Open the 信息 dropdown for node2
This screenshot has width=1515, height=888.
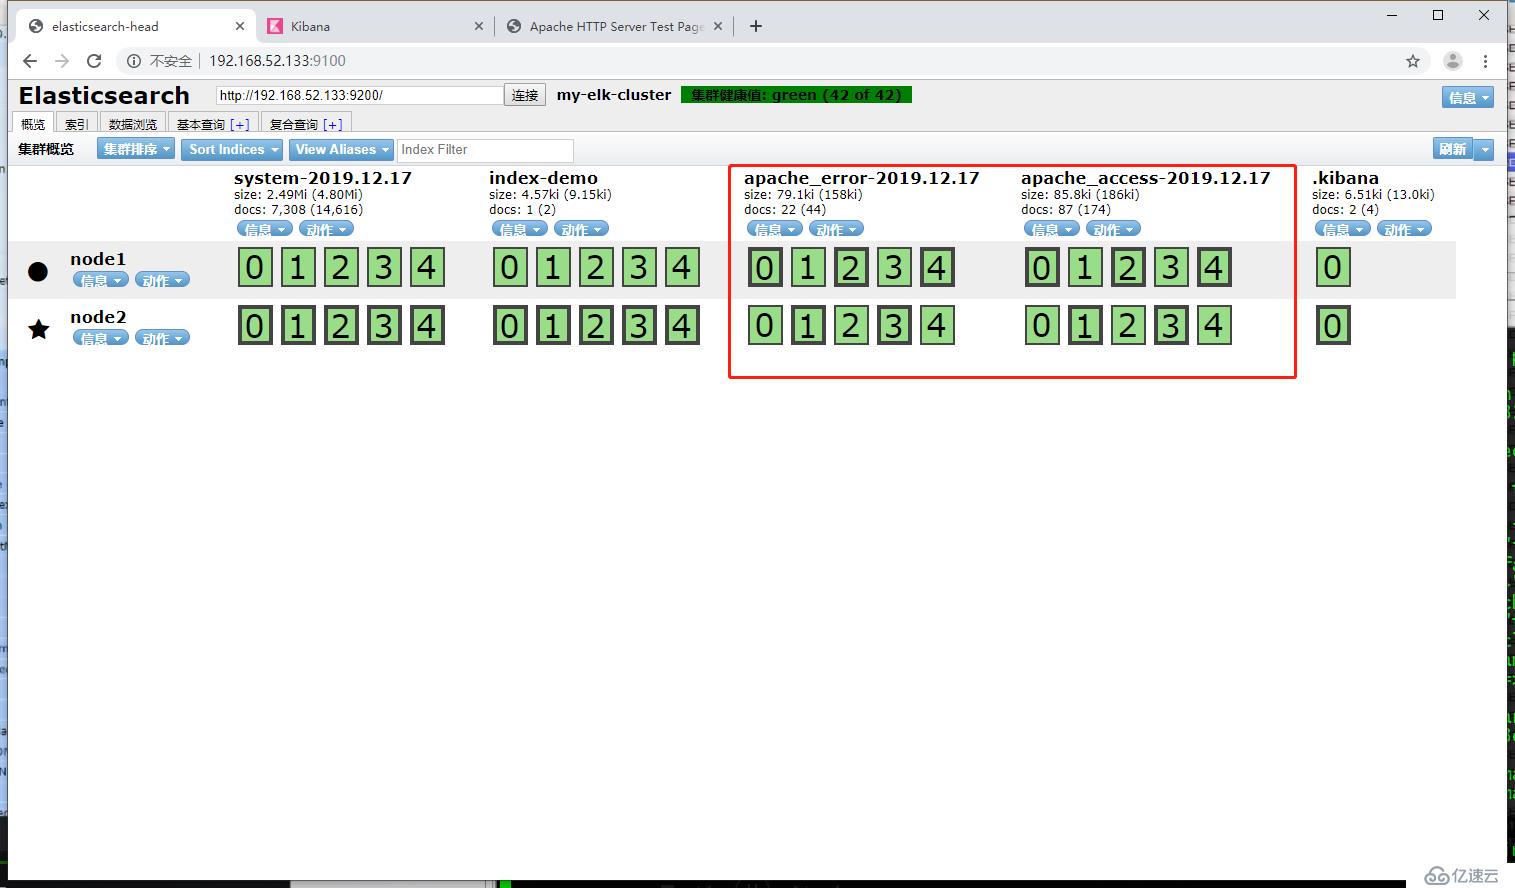(x=100, y=338)
